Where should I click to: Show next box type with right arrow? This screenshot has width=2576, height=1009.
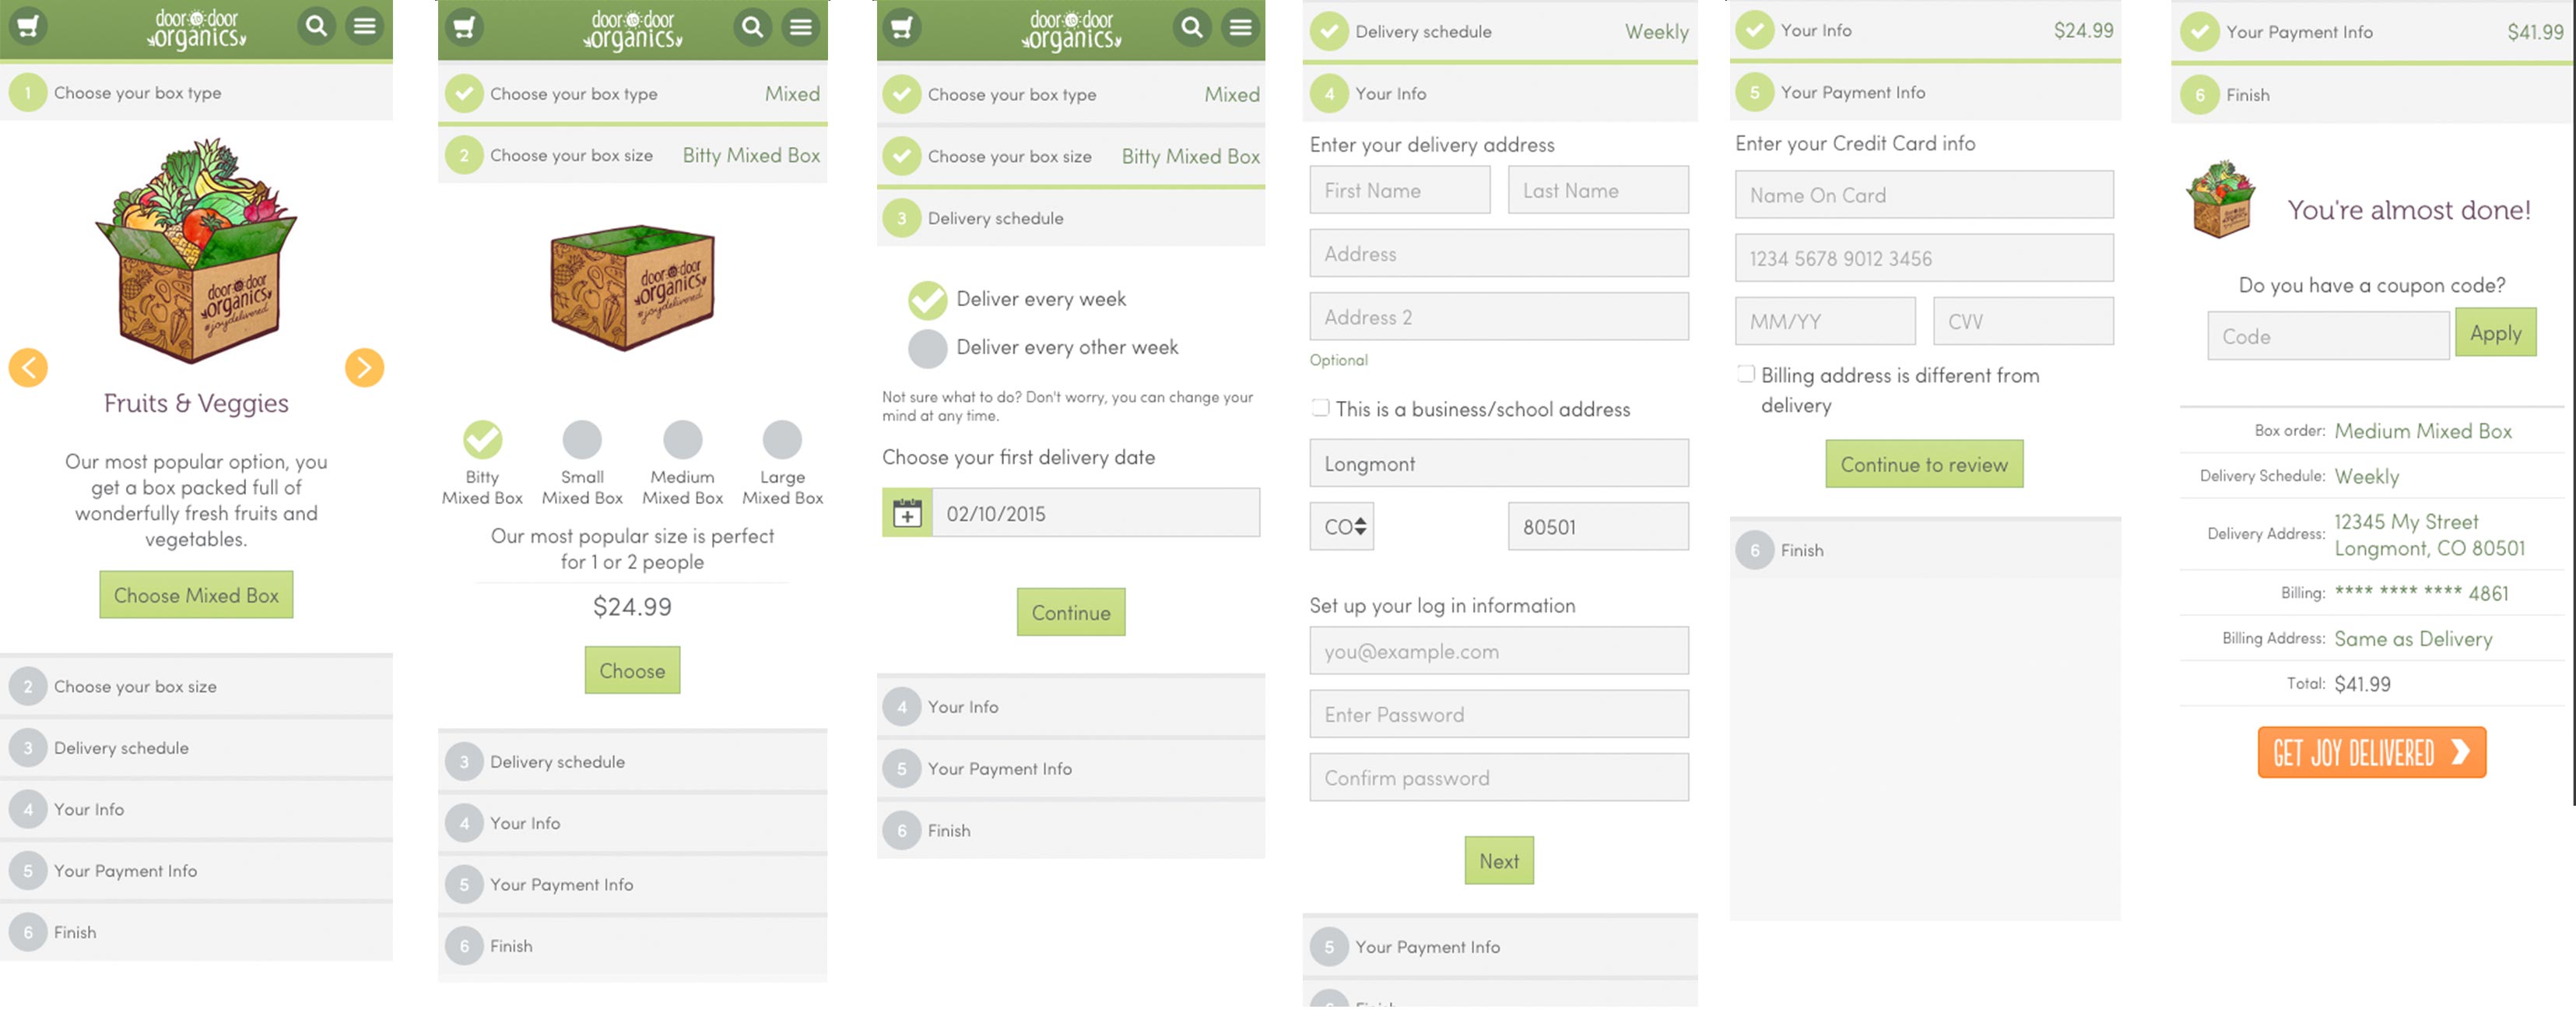[x=365, y=367]
